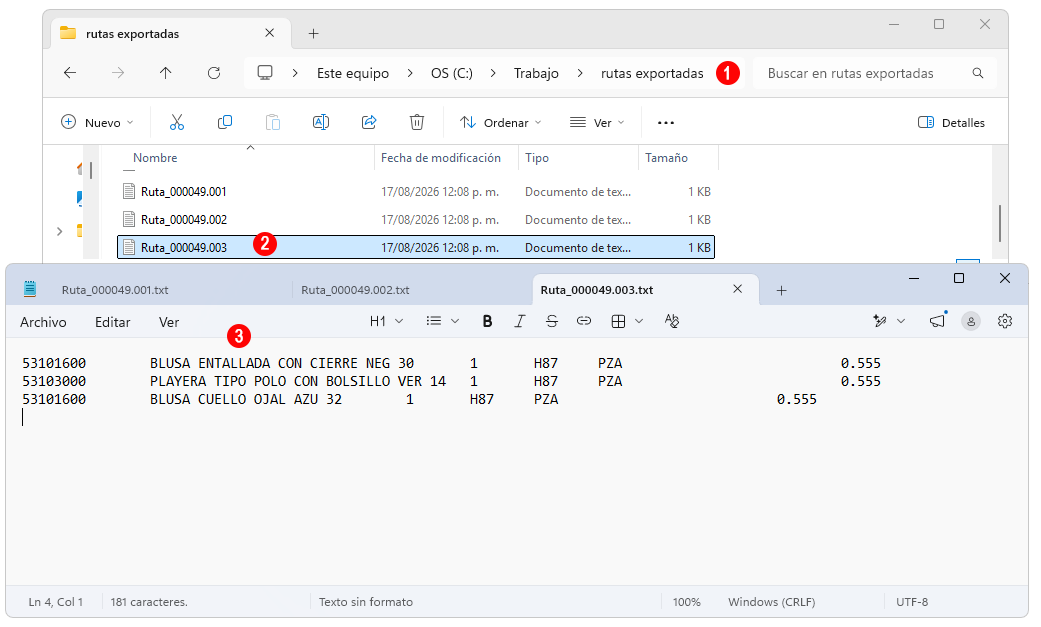Viewport: 1041px width, 627px height.
Task: Click the 100% zoom status in Notepad
Action: 686,602
